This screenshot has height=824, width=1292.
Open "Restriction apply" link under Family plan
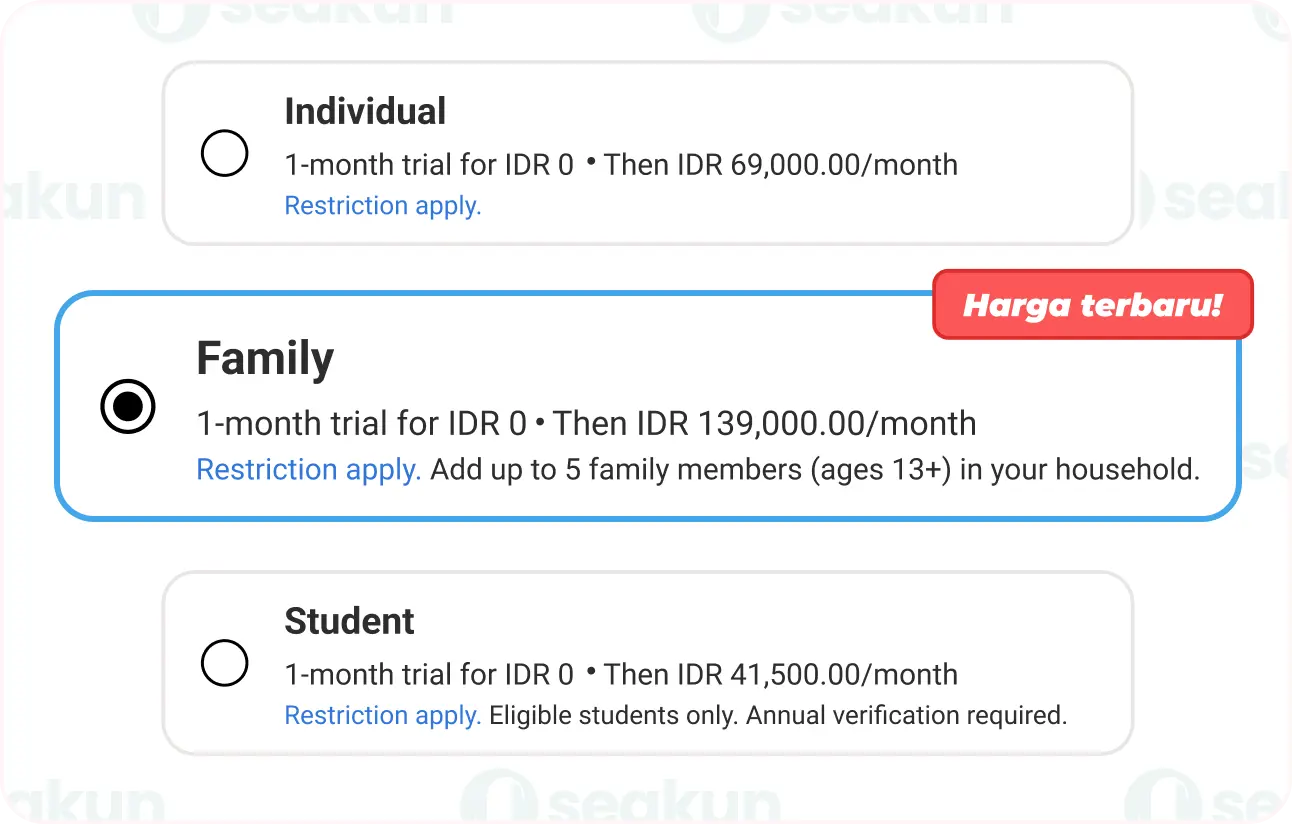(x=308, y=469)
